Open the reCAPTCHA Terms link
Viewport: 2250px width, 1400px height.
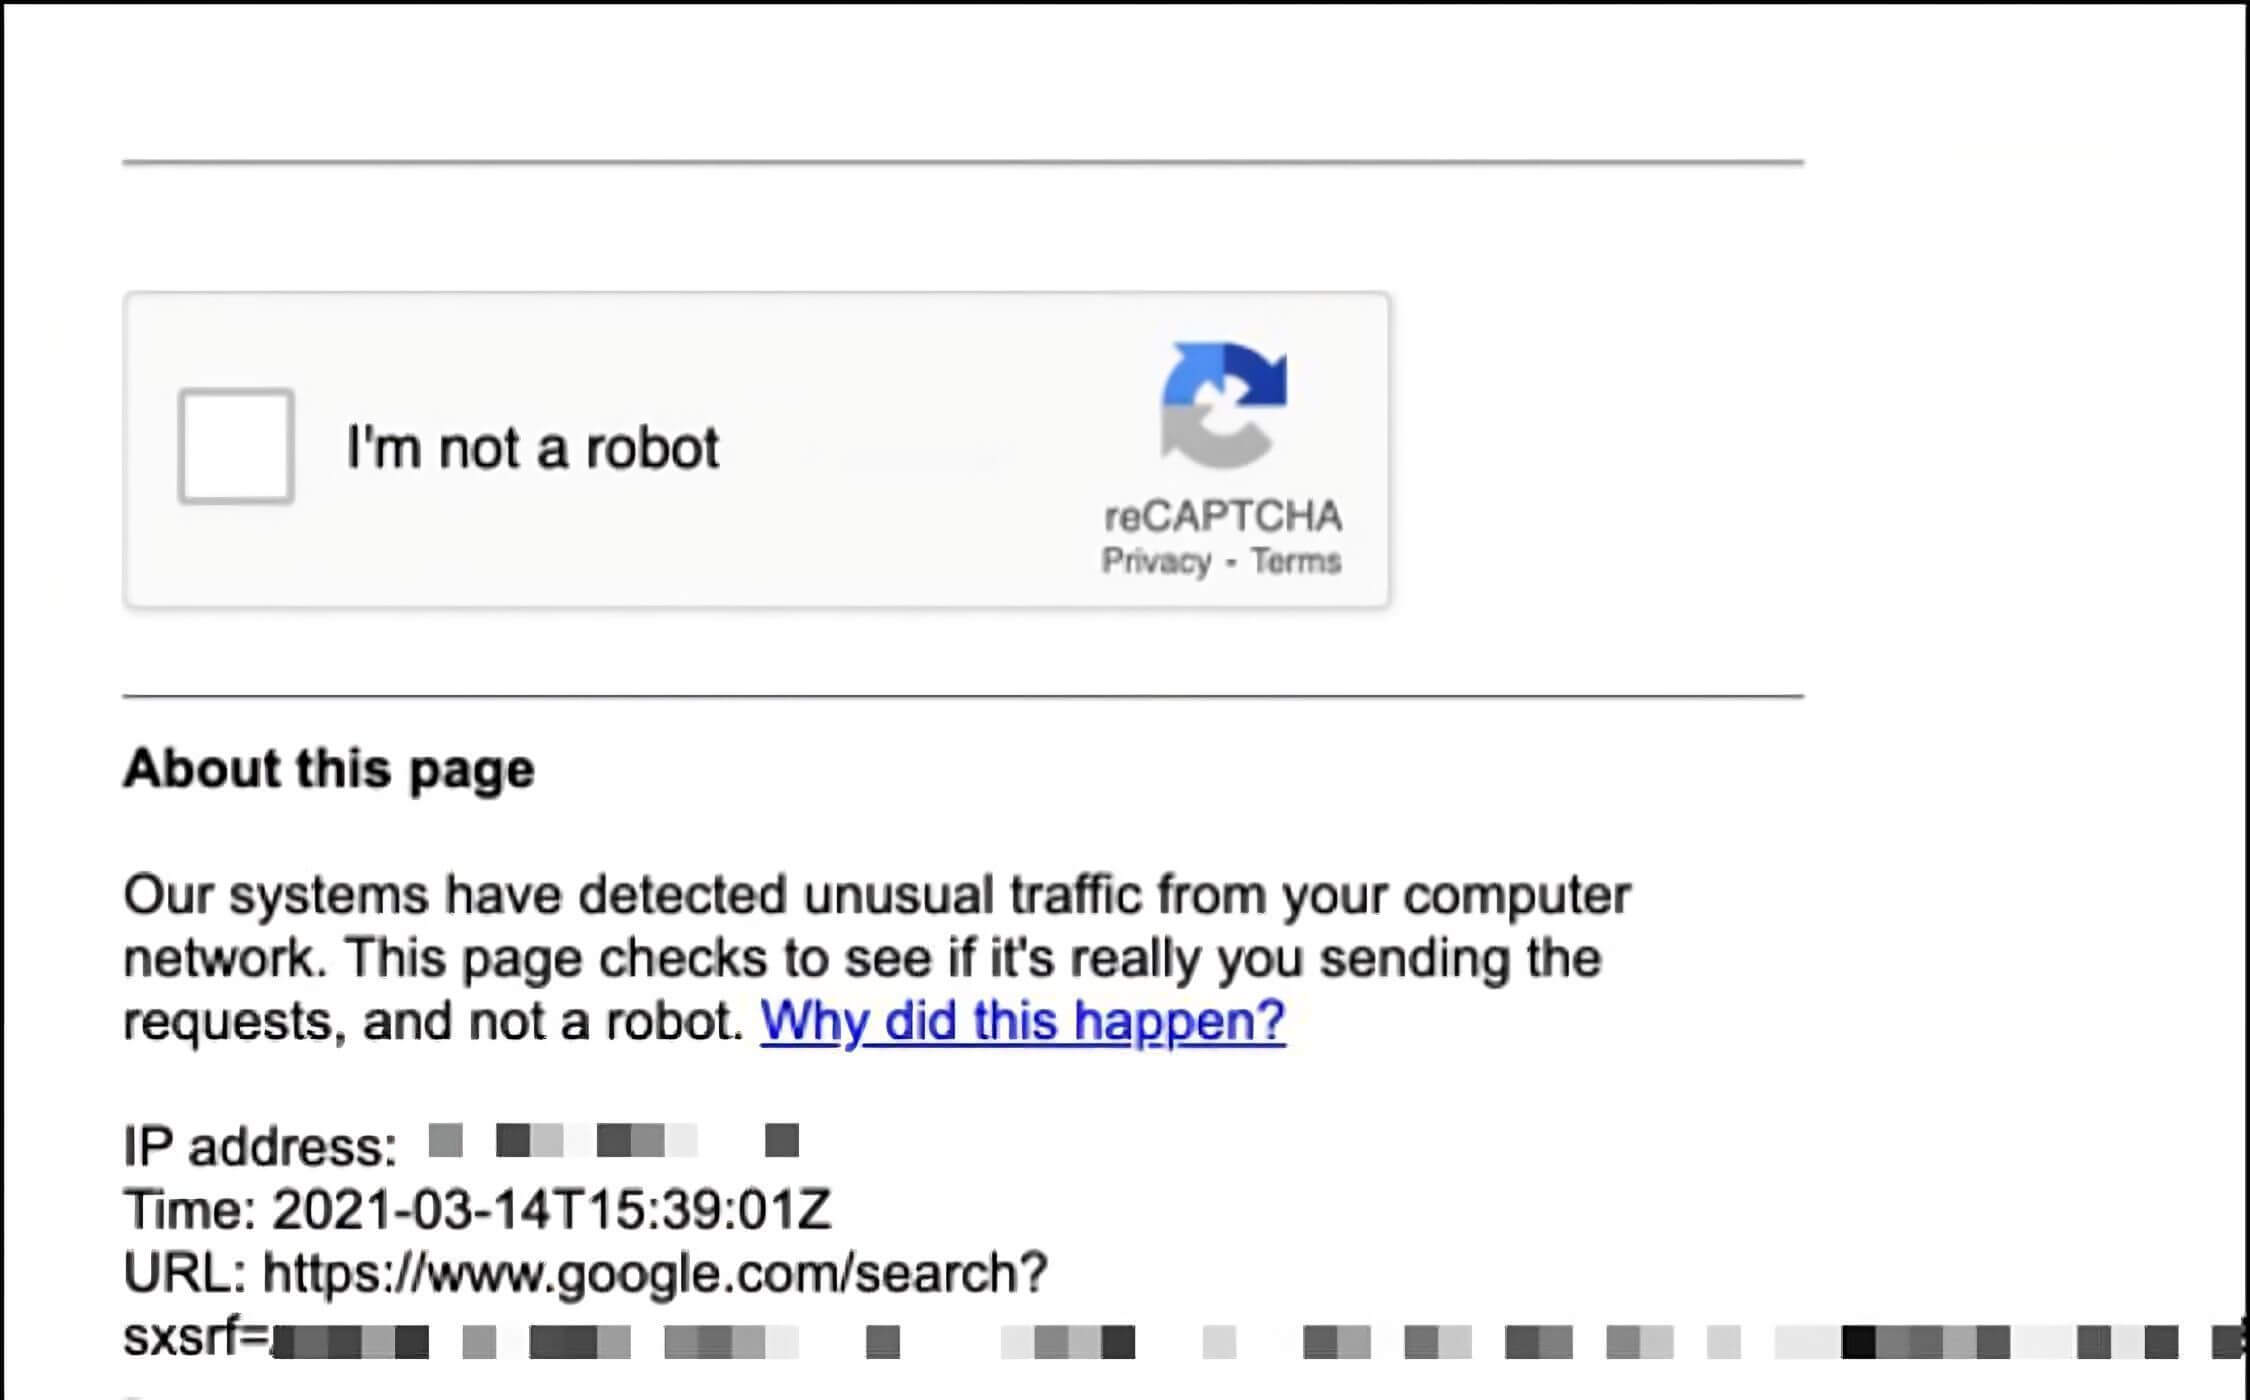(x=1296, y=561)
